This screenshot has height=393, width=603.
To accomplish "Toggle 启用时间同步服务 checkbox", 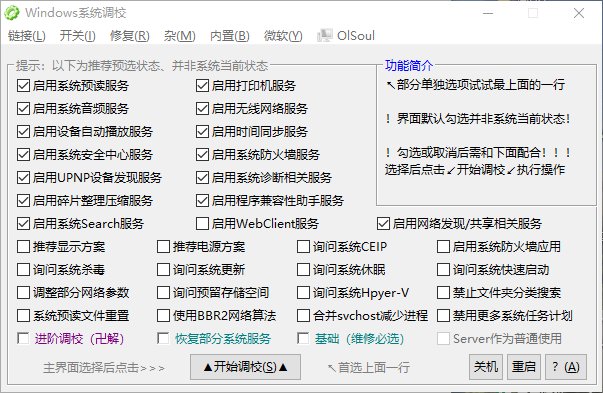I will pos(202,132).
